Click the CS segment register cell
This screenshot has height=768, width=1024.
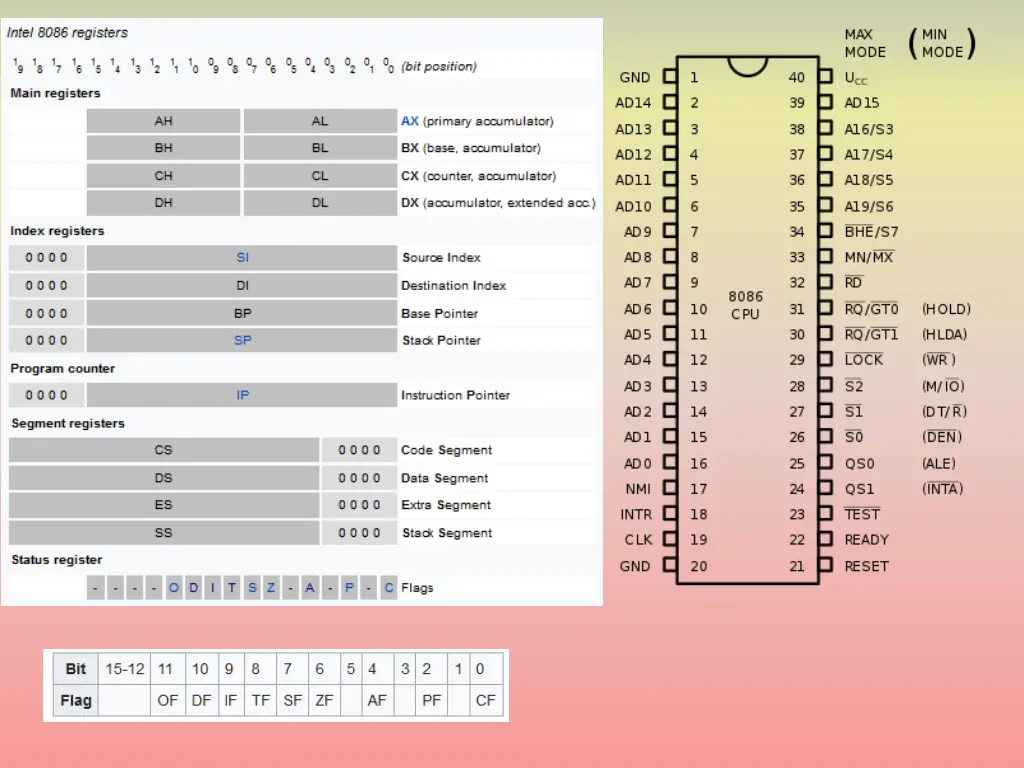click(x=163, y=450)
